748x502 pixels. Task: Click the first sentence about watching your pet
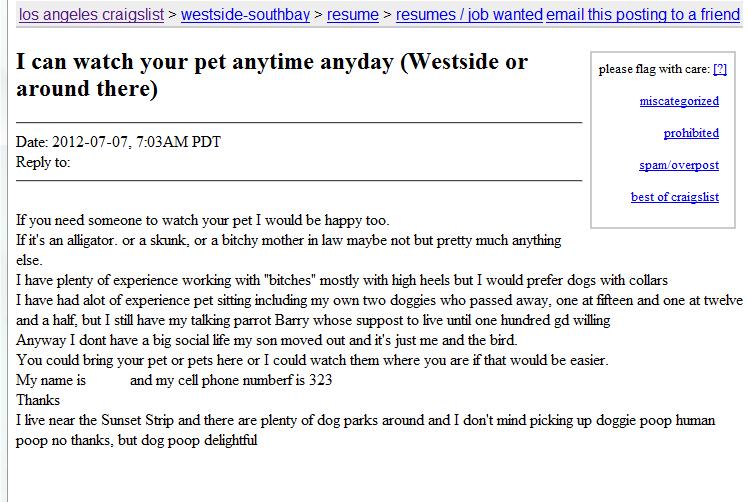tap(203, 220)
